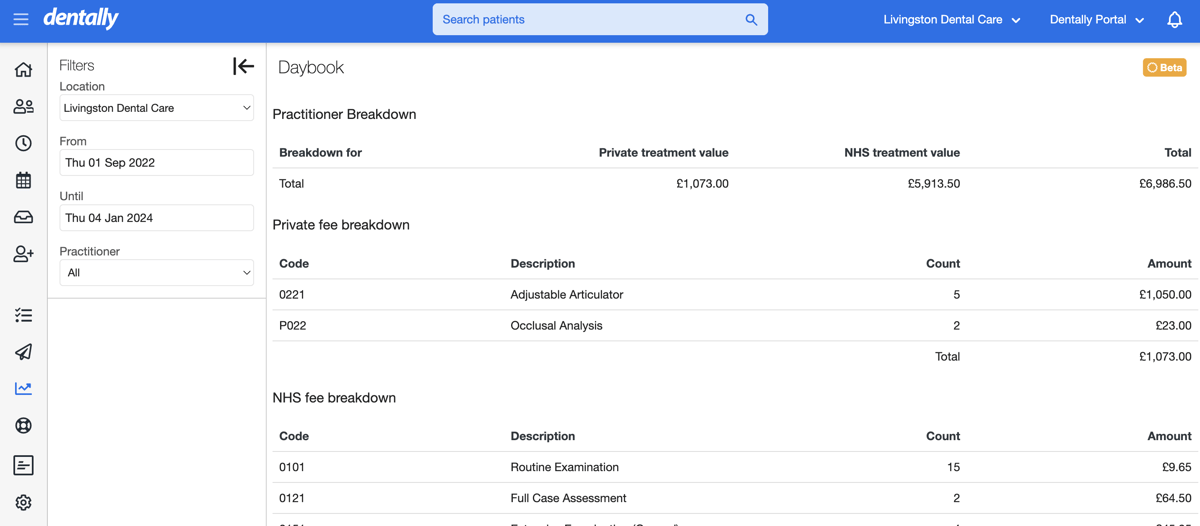Click the add patient icon
The height and width of the screenshot is (526, 1200).
23,254
